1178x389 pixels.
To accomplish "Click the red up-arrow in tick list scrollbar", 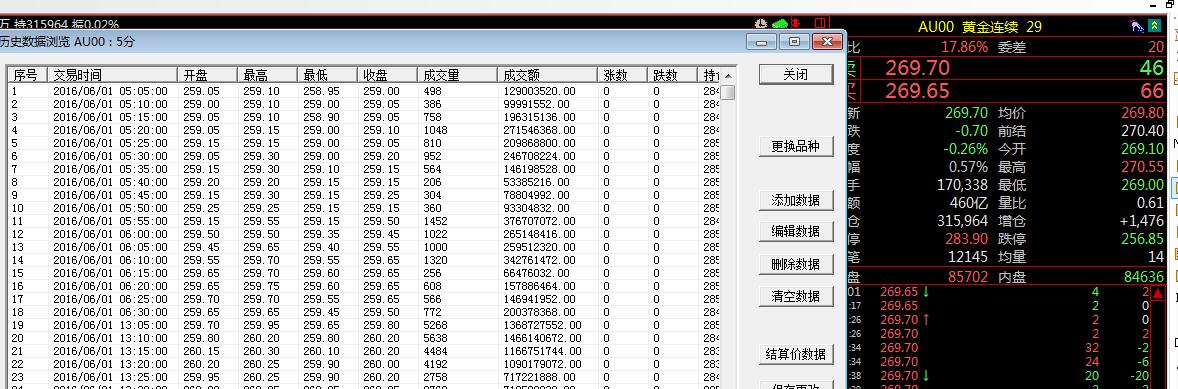I will pos(1158,293).
